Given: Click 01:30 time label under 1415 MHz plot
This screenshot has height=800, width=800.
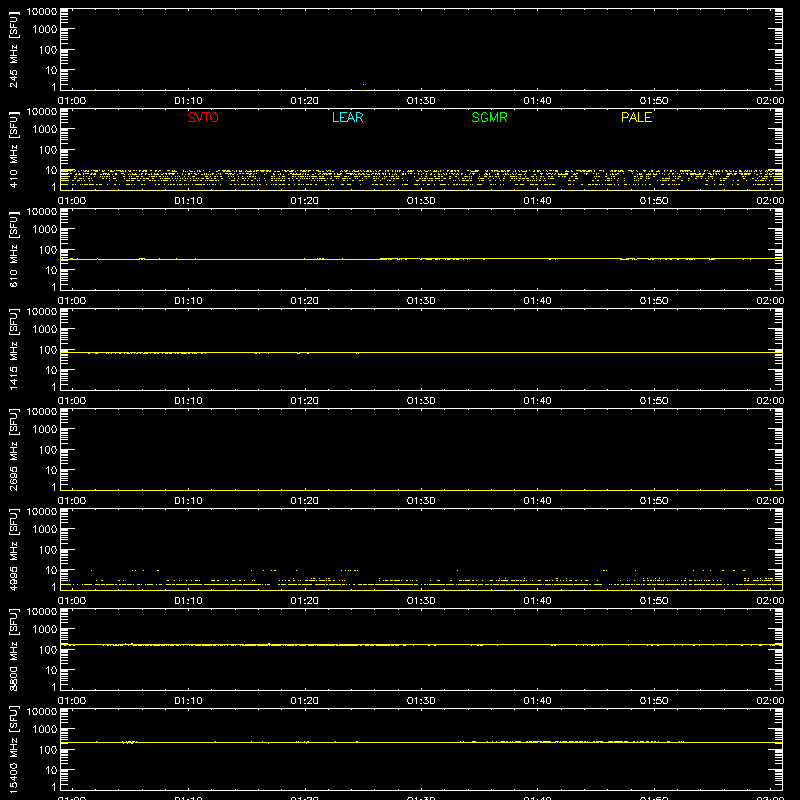Looking at the screenshot, I should 421,401.
